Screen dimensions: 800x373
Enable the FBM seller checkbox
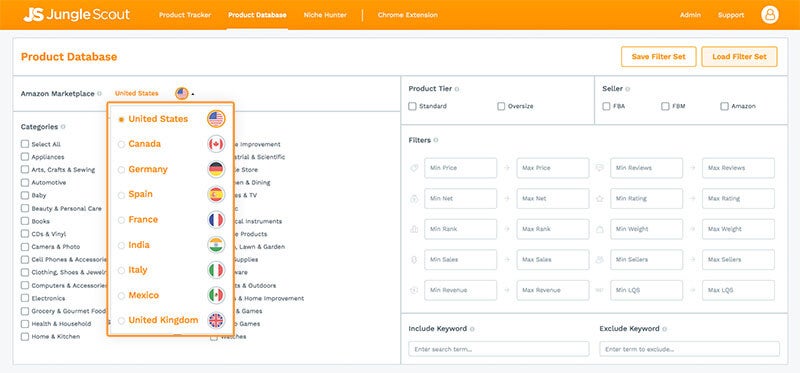coord(665,106)
